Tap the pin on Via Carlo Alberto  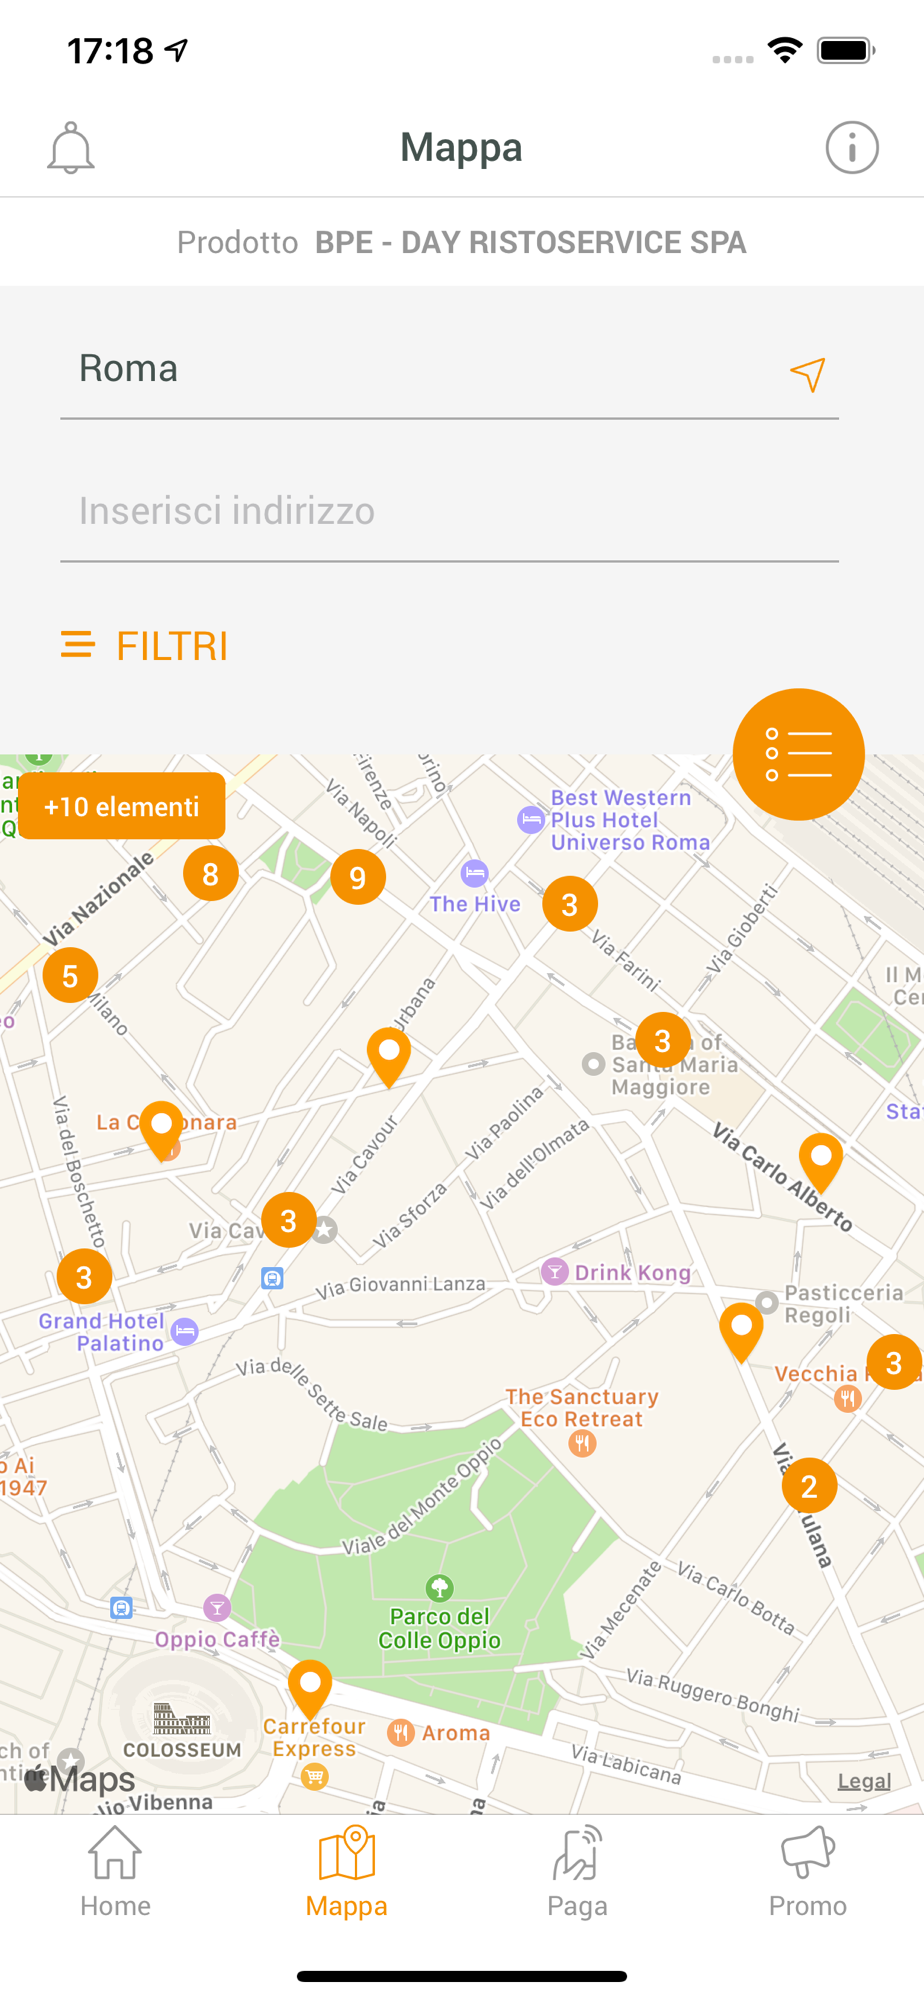tap(821, 1163)
